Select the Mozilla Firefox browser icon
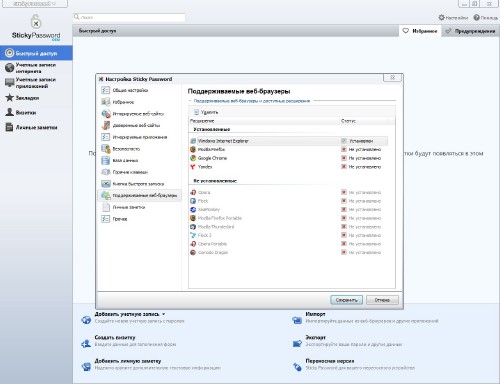The image size is (500, 384). (x=193, y=149)
